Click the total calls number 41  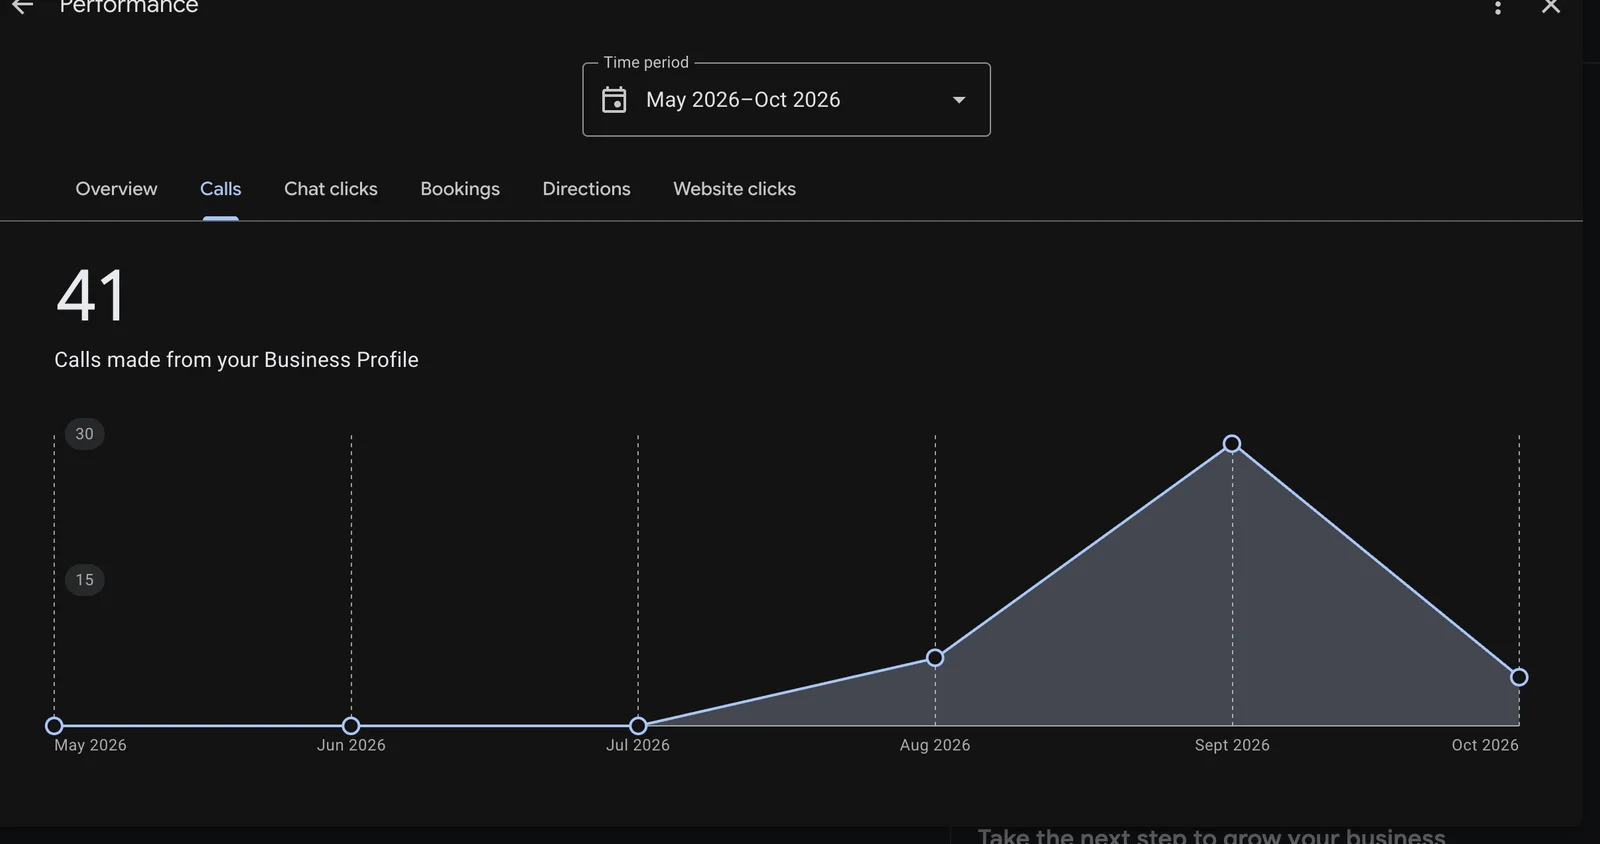(x=91, y=296)
